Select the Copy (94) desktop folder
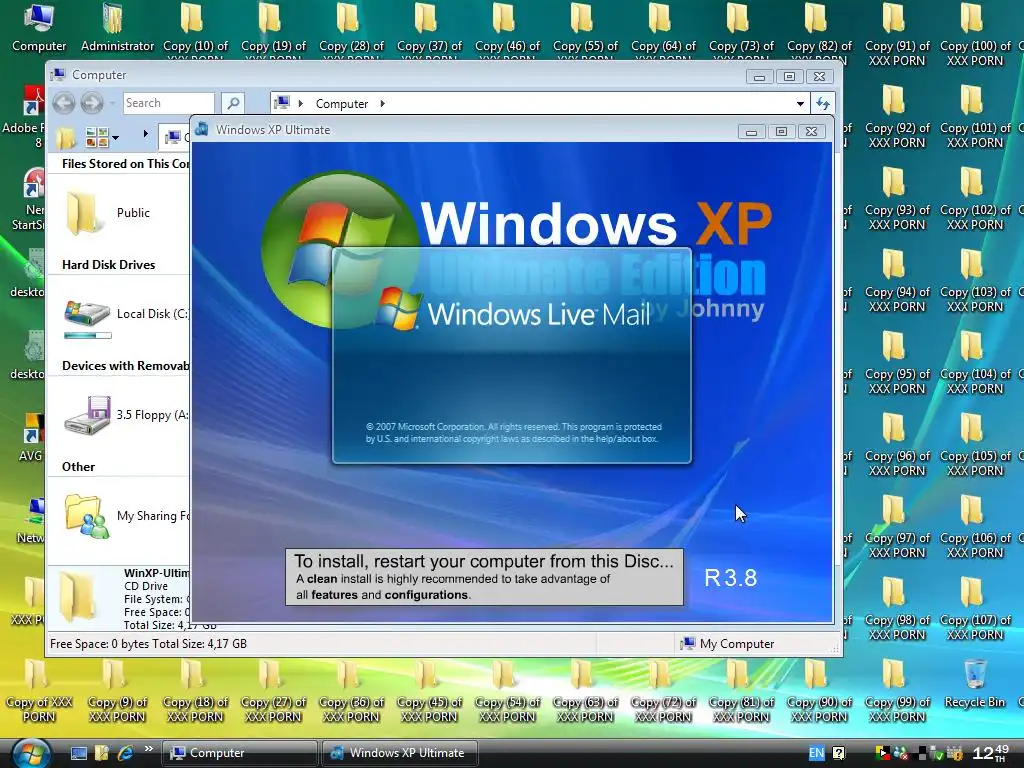 click(897, 281)
